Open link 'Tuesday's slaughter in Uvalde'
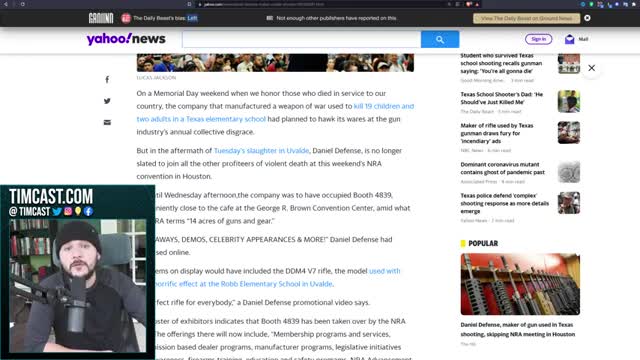The width and height of the screenshot is (640, 360). click(261, 151)
